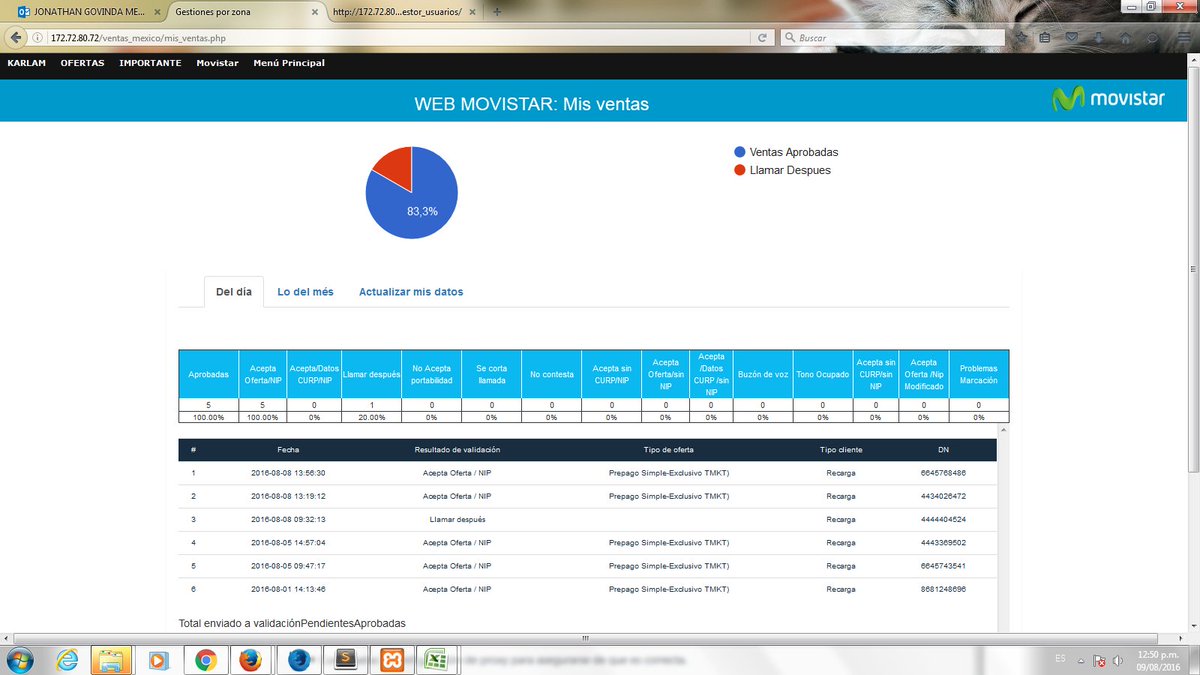
Task: Bookmark this page using the star icon
Action: (x=1022, y=37)
